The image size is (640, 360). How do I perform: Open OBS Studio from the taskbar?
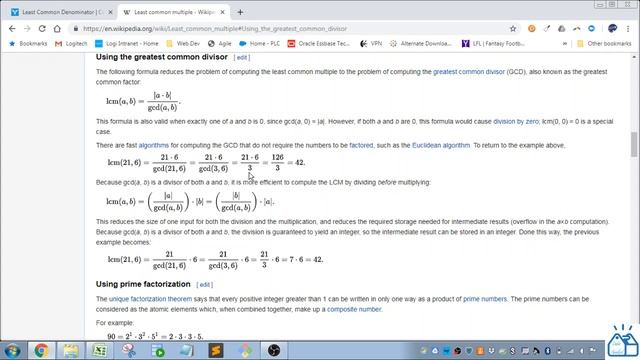tap(274, 351)
